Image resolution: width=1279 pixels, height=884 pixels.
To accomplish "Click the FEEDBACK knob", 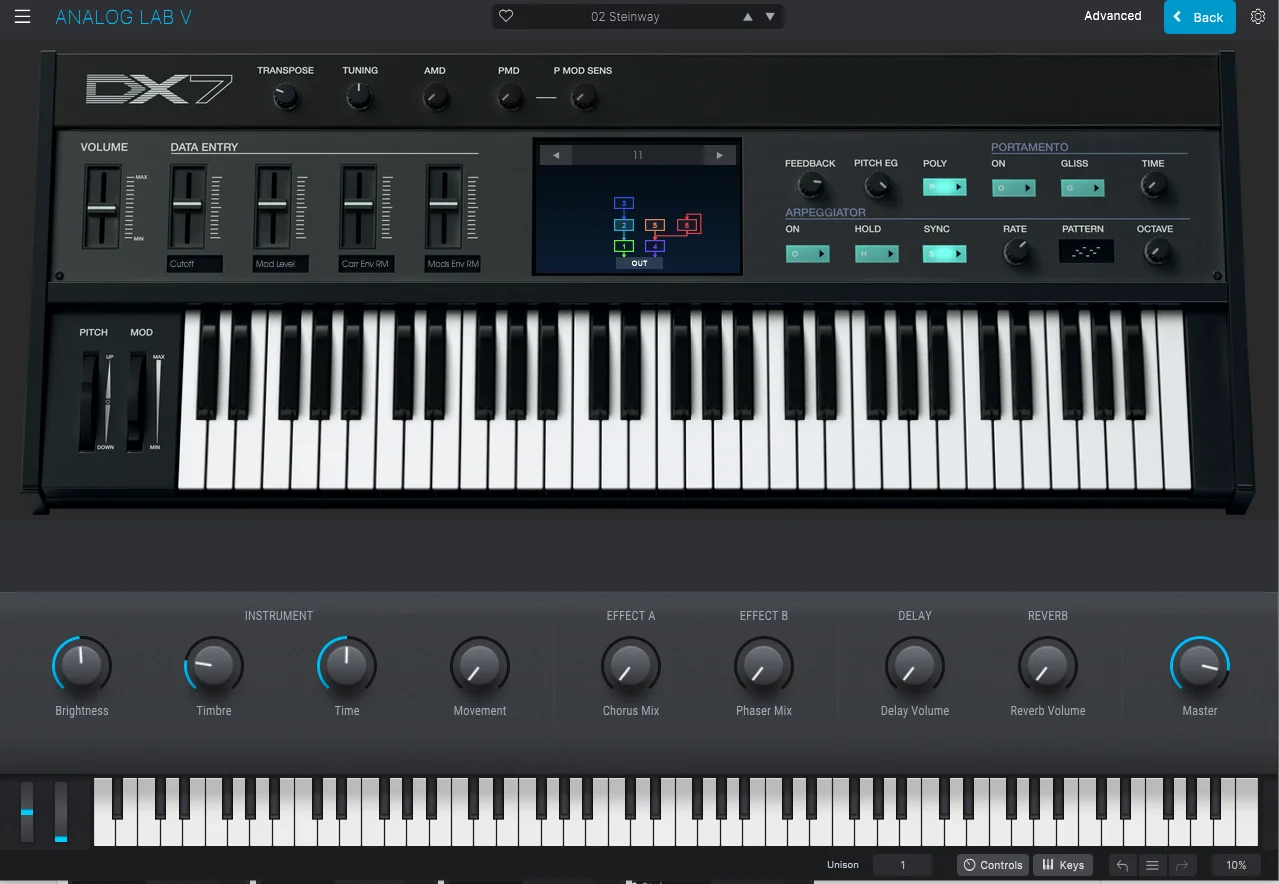I will pos(811,185).
